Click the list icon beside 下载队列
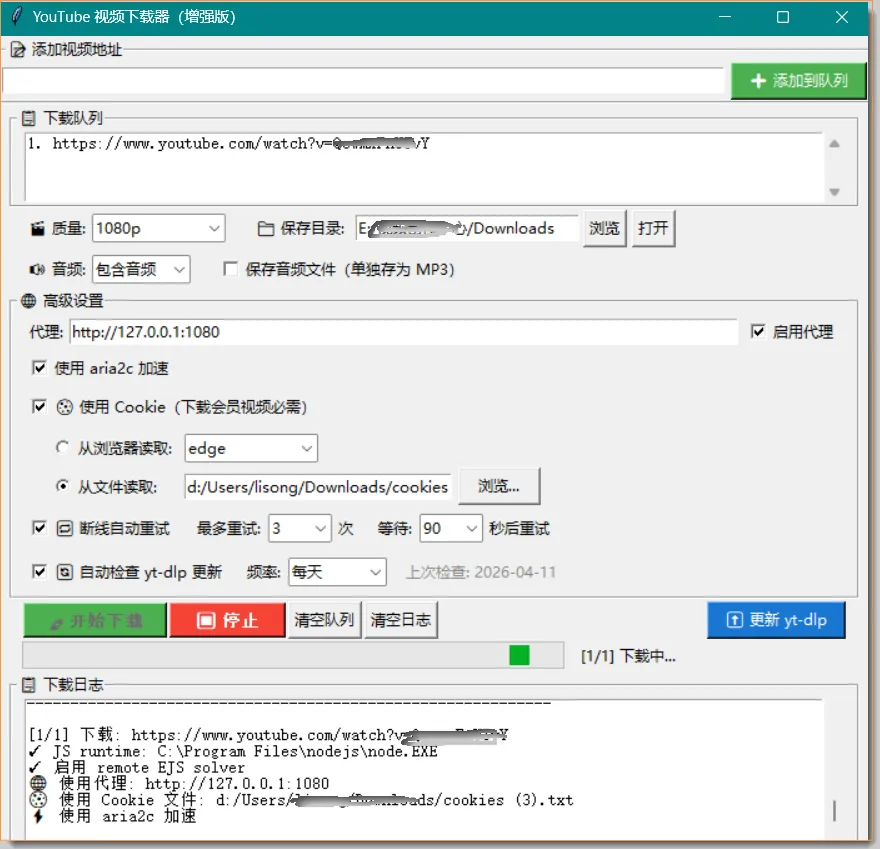This screenshot has width=880, height=849. click(28, 118)
